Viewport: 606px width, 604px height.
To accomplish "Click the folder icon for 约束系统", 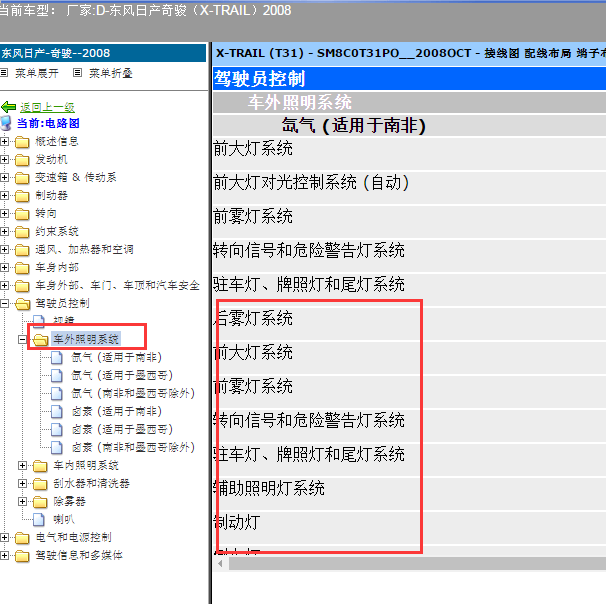I will pos(22,232).
